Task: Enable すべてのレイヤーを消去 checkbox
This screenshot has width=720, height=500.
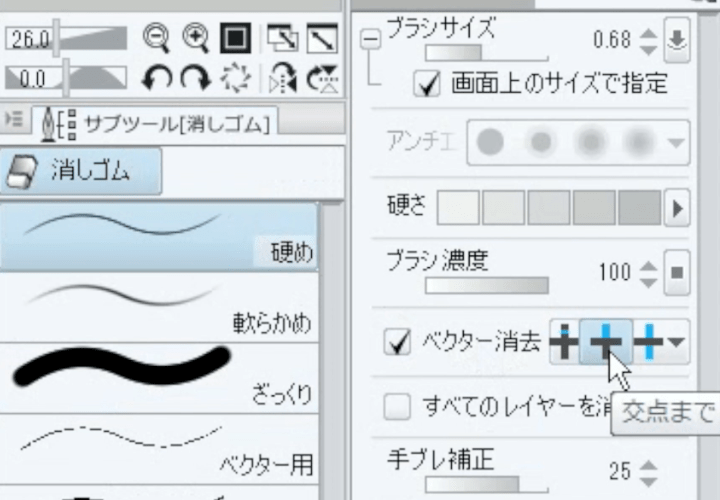Action: click(x=397, y=406)
